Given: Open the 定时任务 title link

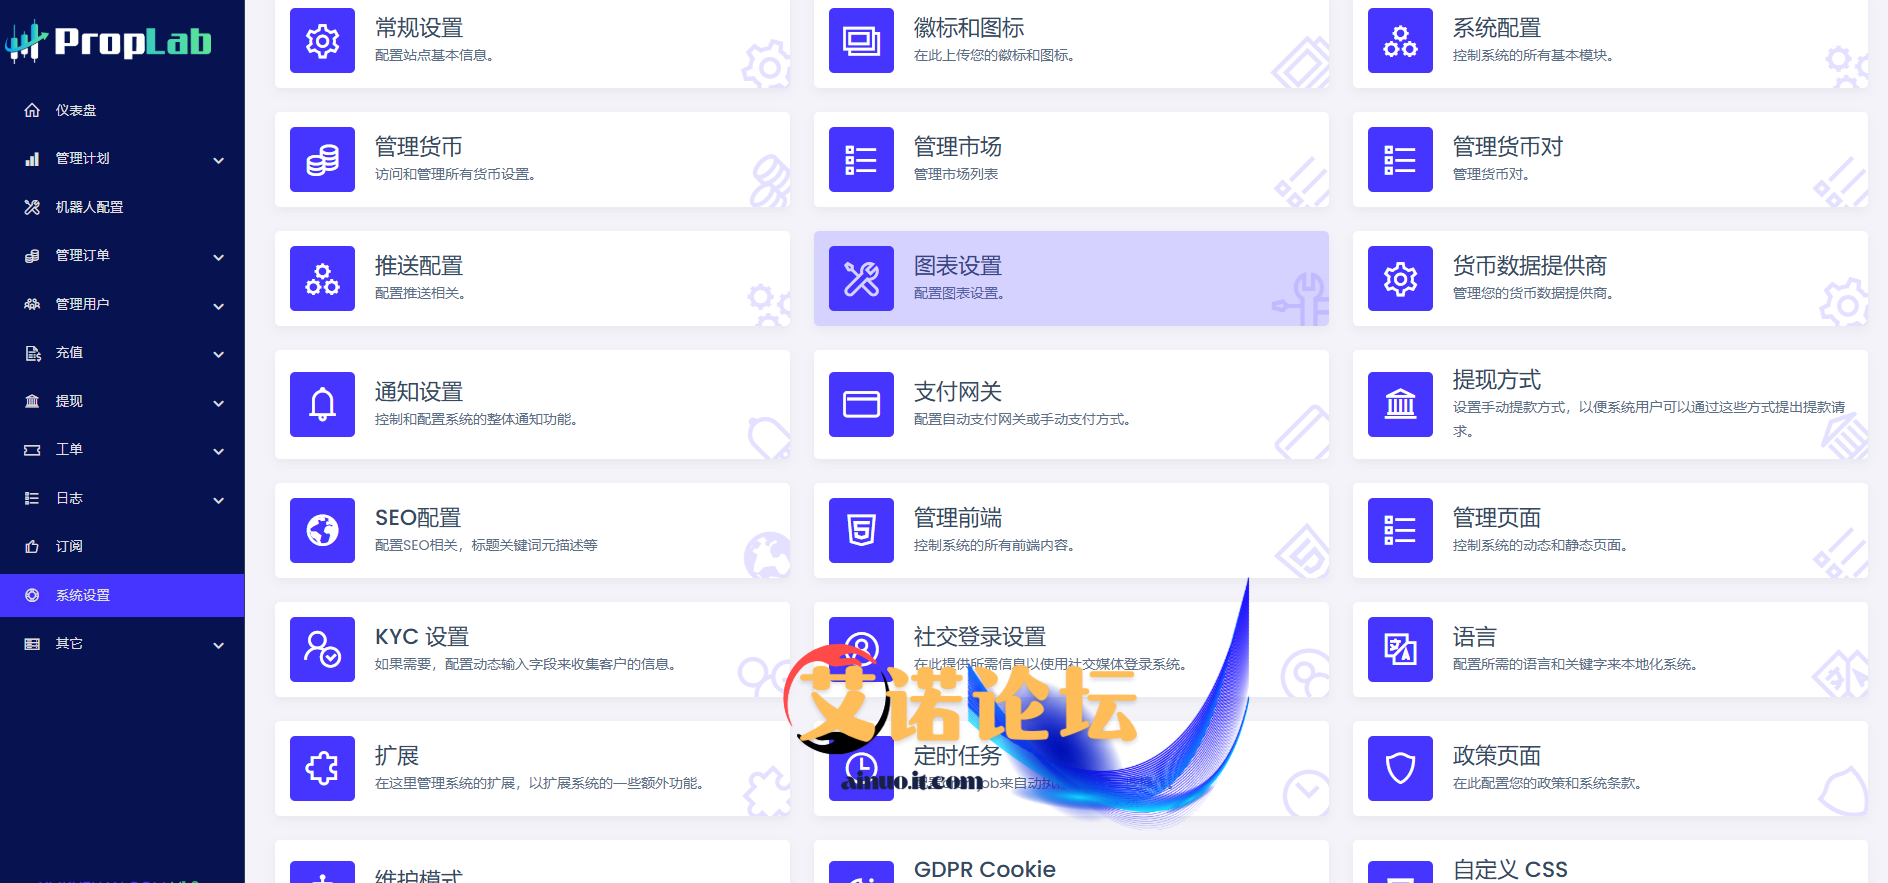Looking at the screenshot, I should point(958,756).
